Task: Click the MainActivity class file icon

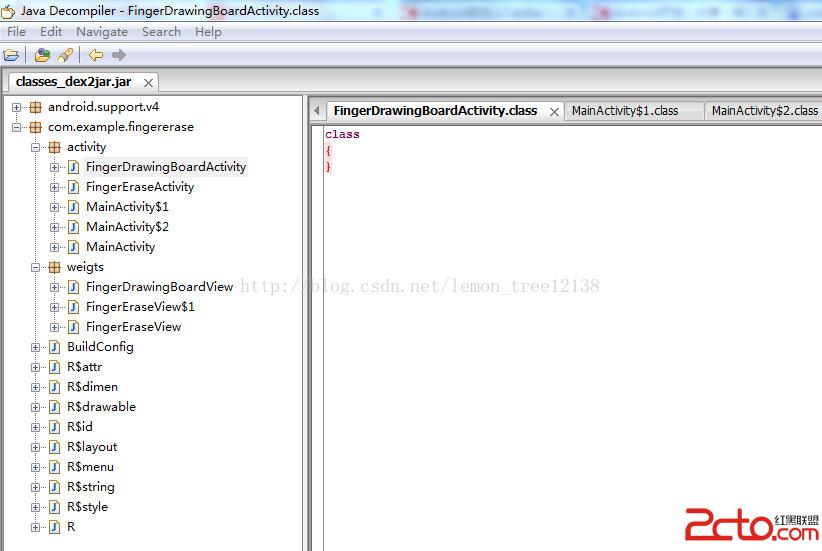Action: (74, 247)
